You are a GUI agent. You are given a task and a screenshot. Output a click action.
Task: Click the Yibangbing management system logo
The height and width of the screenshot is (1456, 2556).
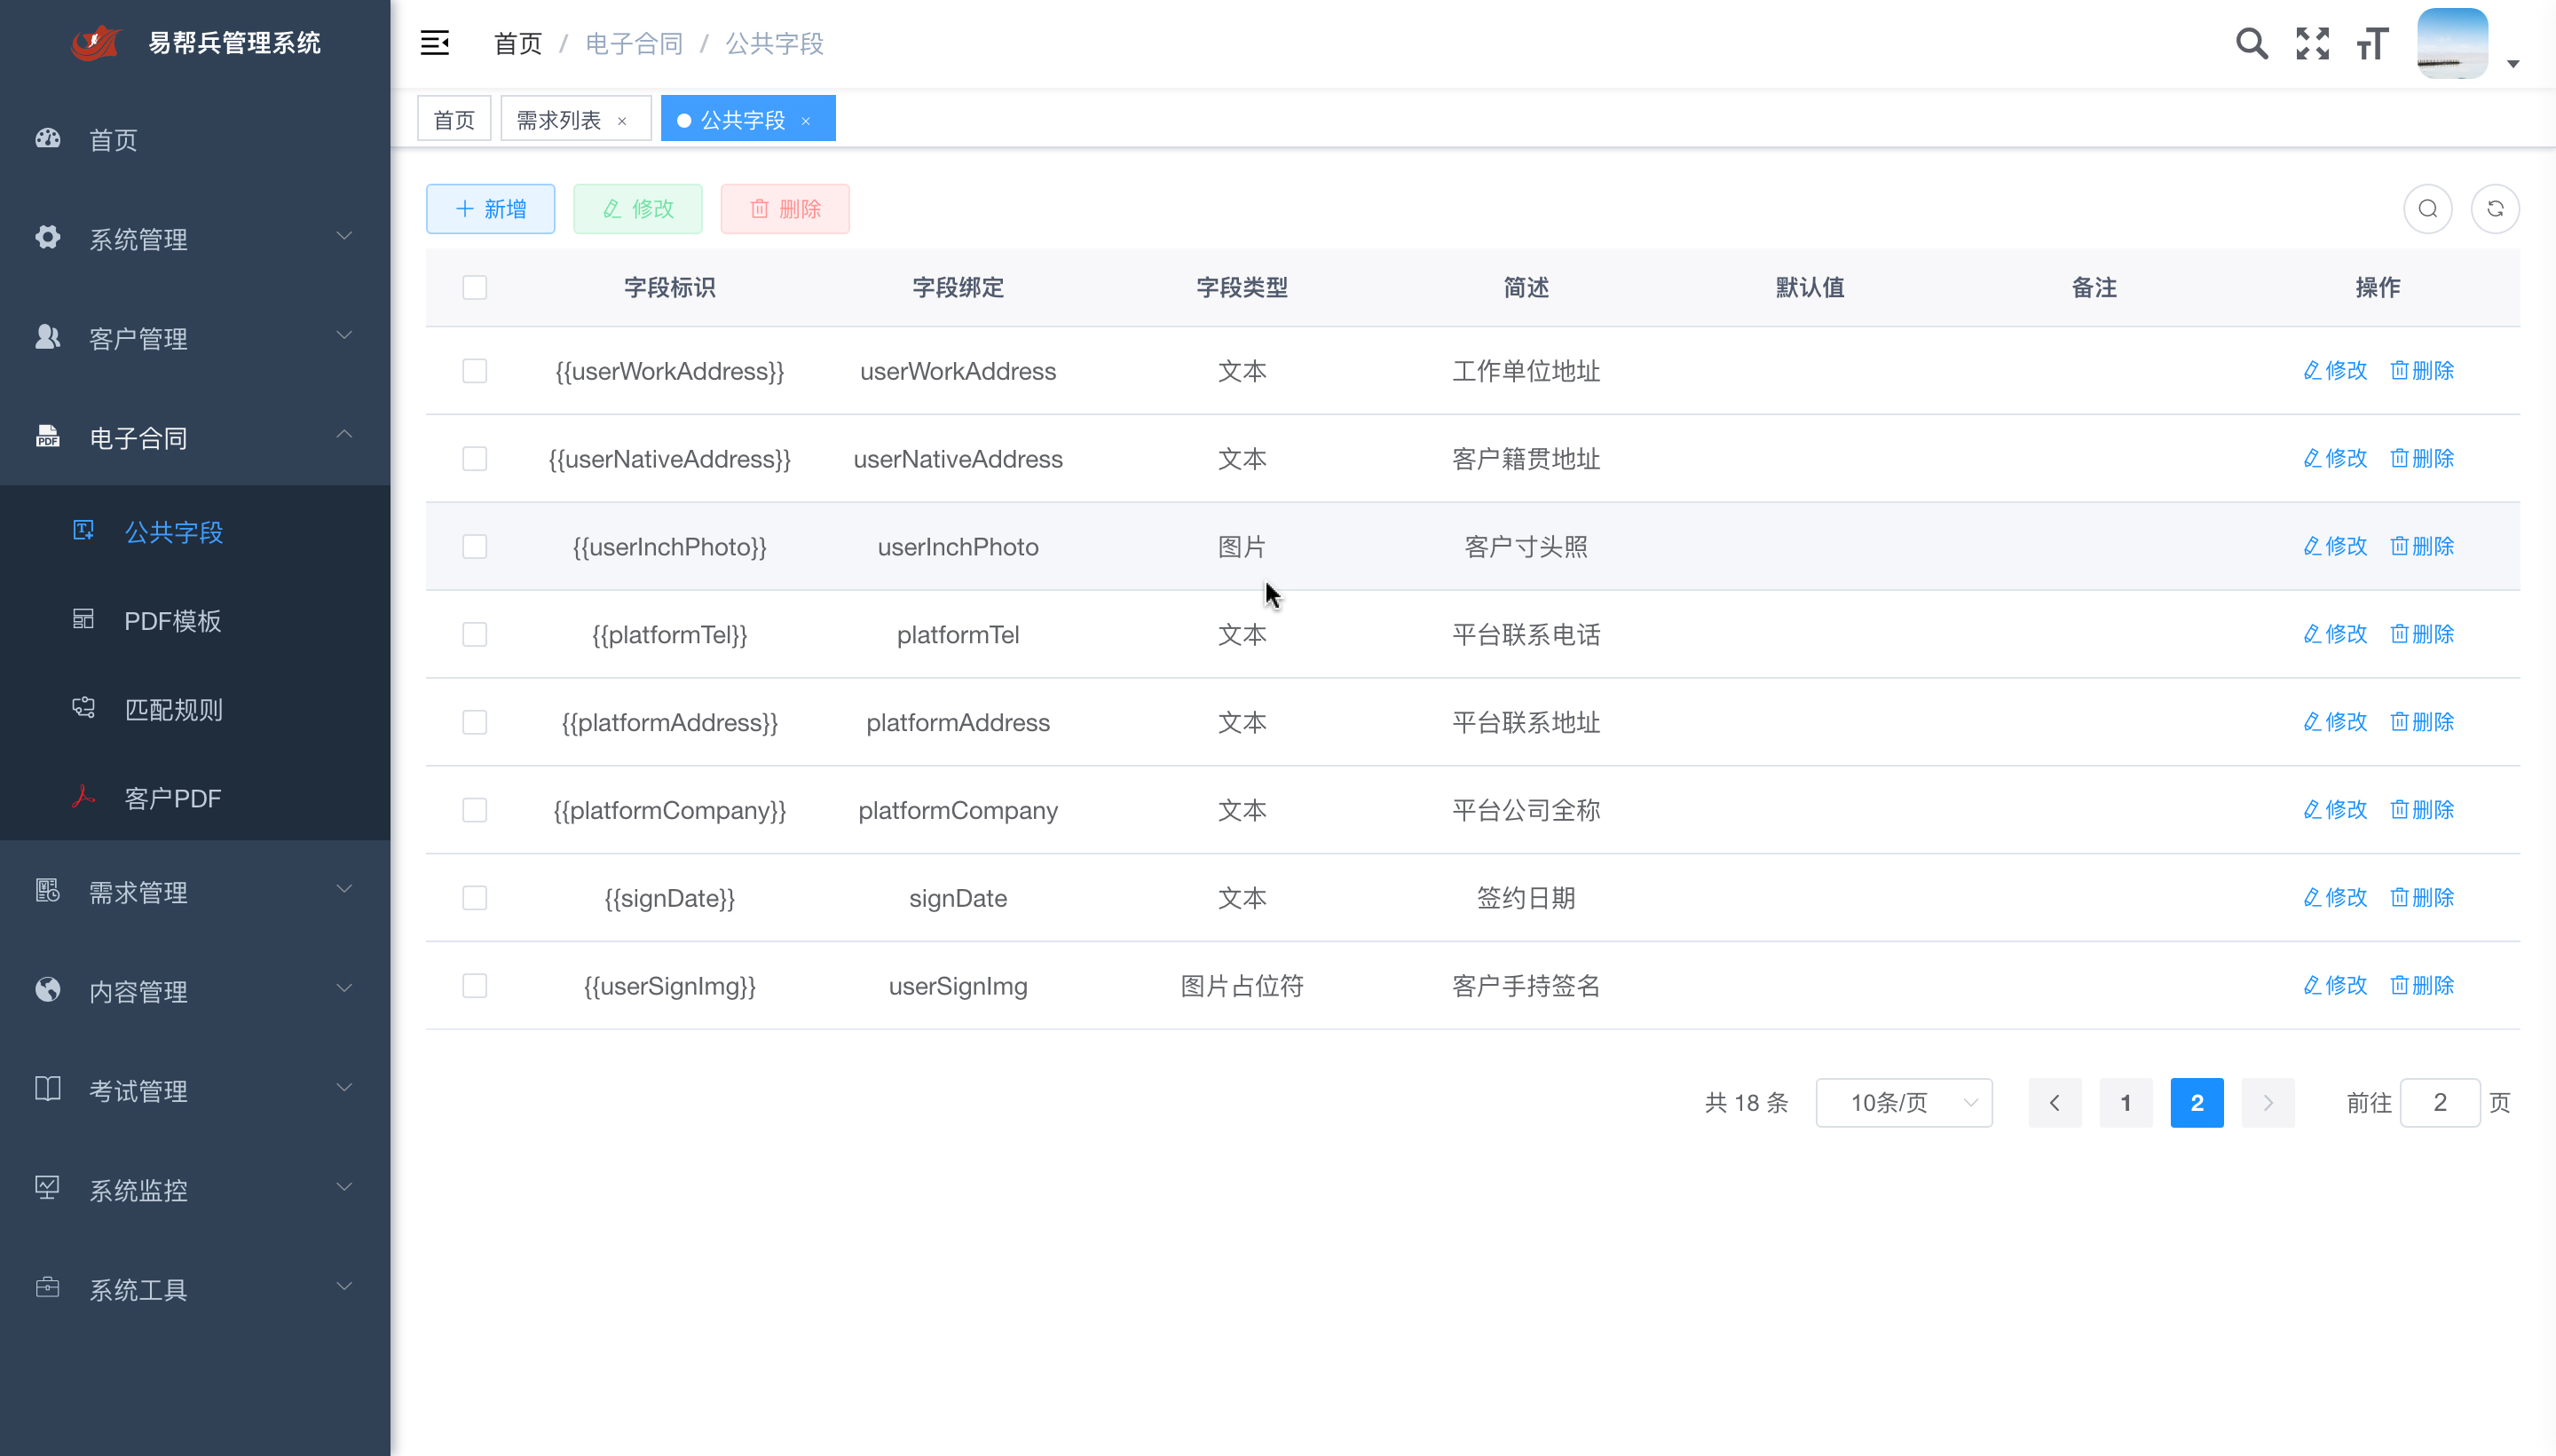point(97,43)
